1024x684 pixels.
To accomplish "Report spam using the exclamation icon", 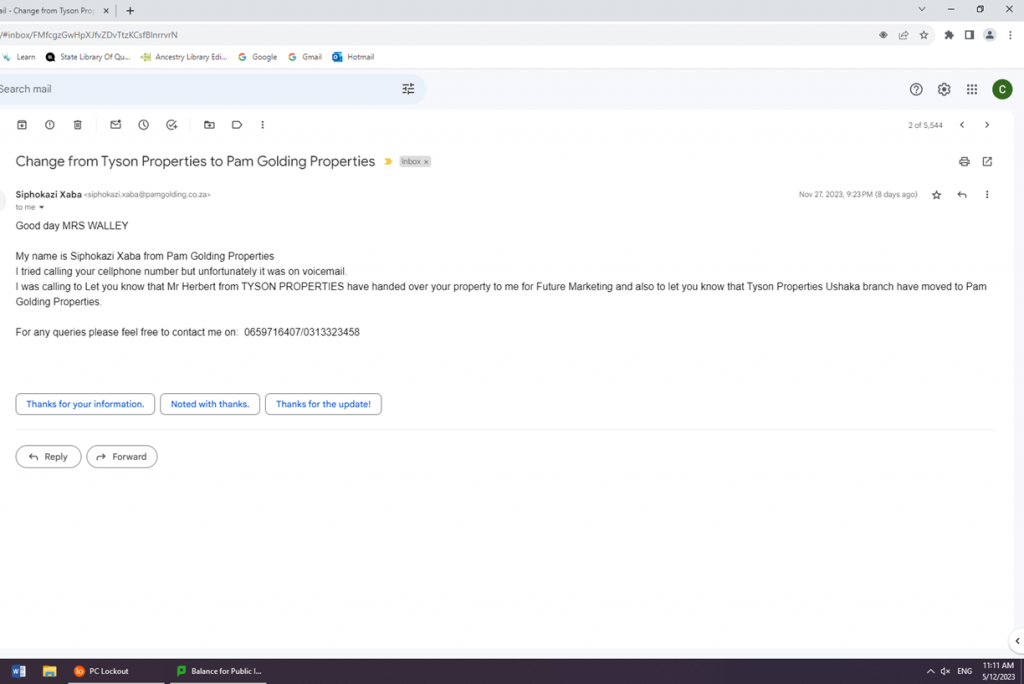I will coord(50,125).
